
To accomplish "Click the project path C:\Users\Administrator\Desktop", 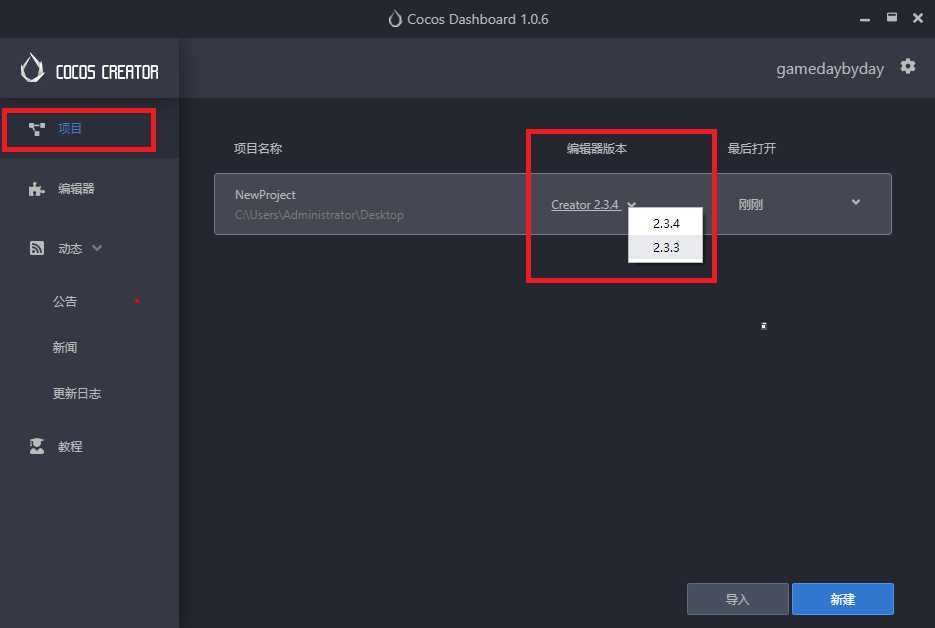I will pos(319,215).
